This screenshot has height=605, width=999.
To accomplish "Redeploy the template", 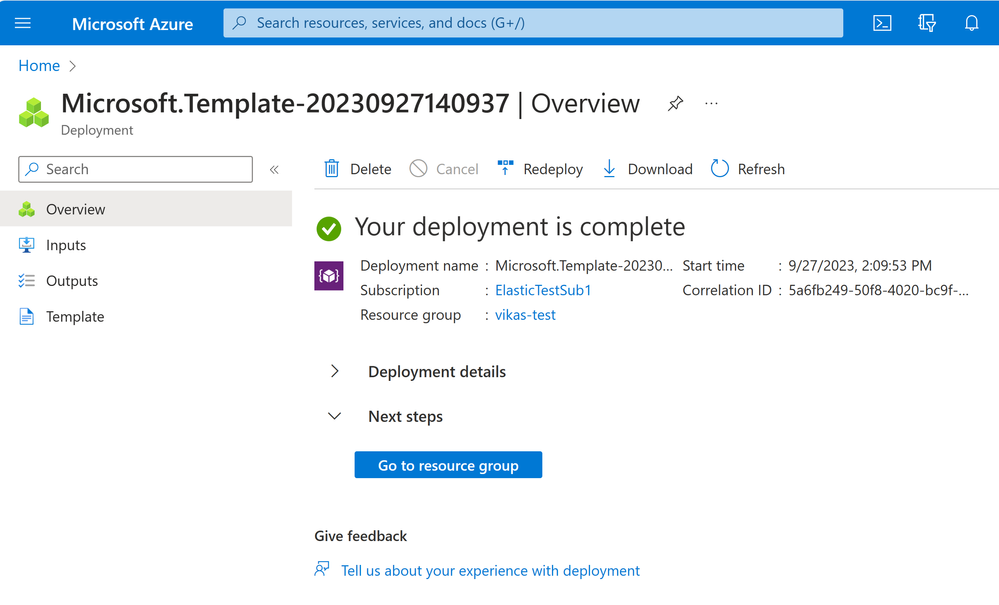I will [540, 169].
